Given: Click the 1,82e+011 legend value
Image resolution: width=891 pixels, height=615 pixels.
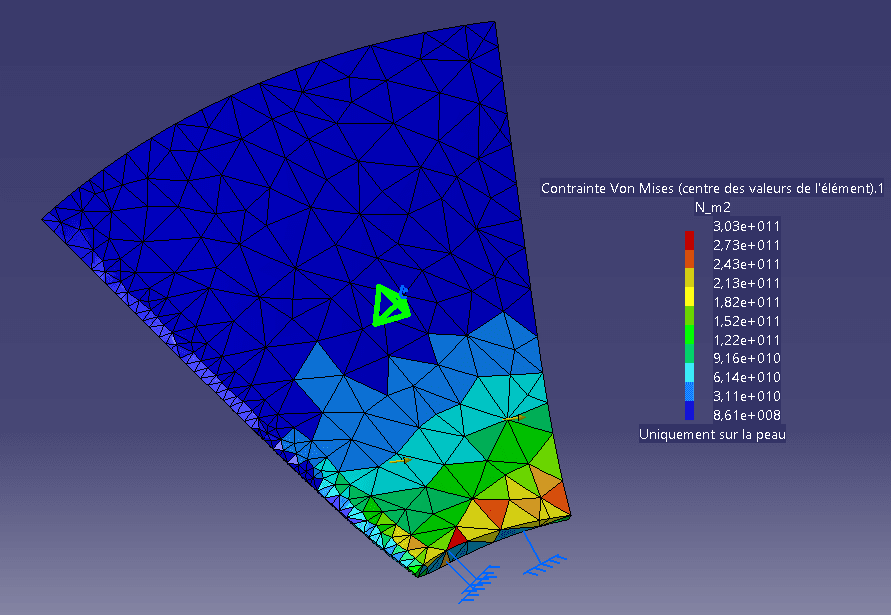Looking at the screenshot, I should pyautogui.click(x=746, y=302).
